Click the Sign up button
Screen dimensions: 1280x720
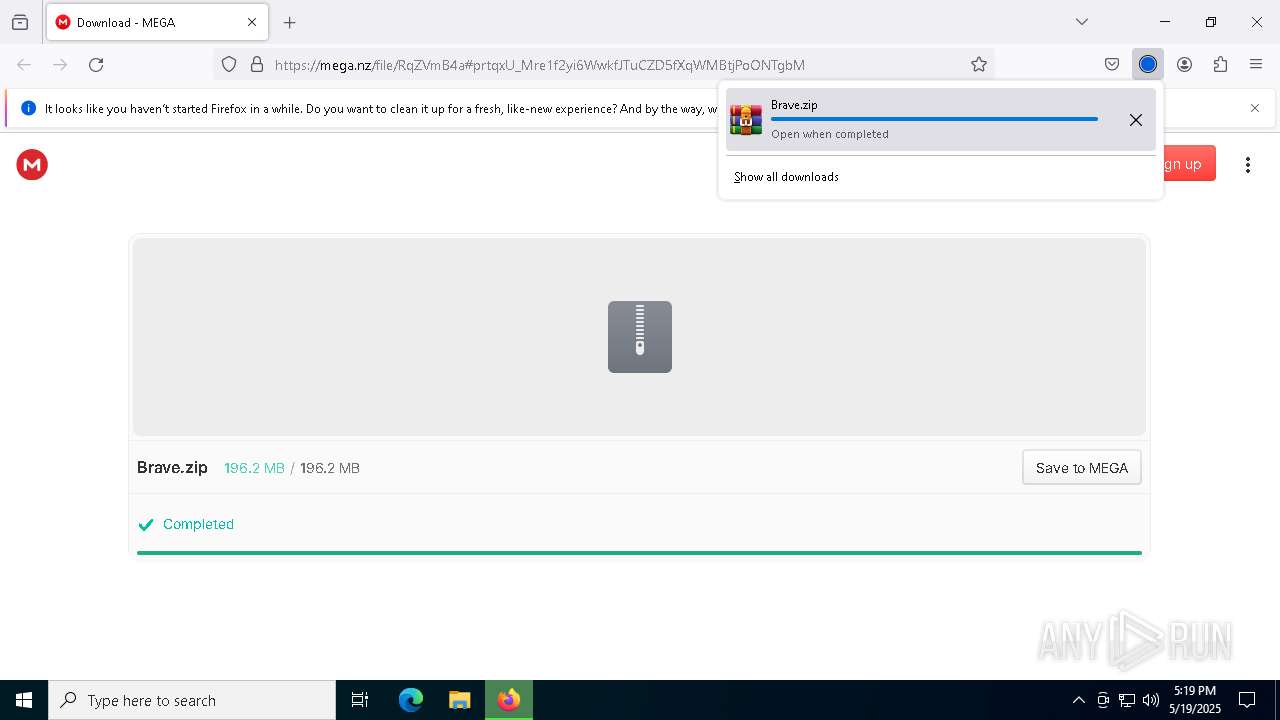pyautogui.click(x=1189, y=164)
